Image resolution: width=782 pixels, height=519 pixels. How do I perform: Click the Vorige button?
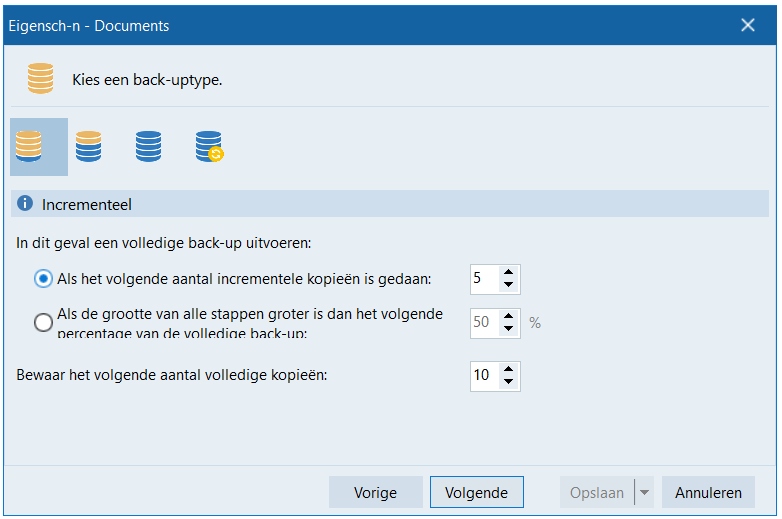[x=375, y=493]
